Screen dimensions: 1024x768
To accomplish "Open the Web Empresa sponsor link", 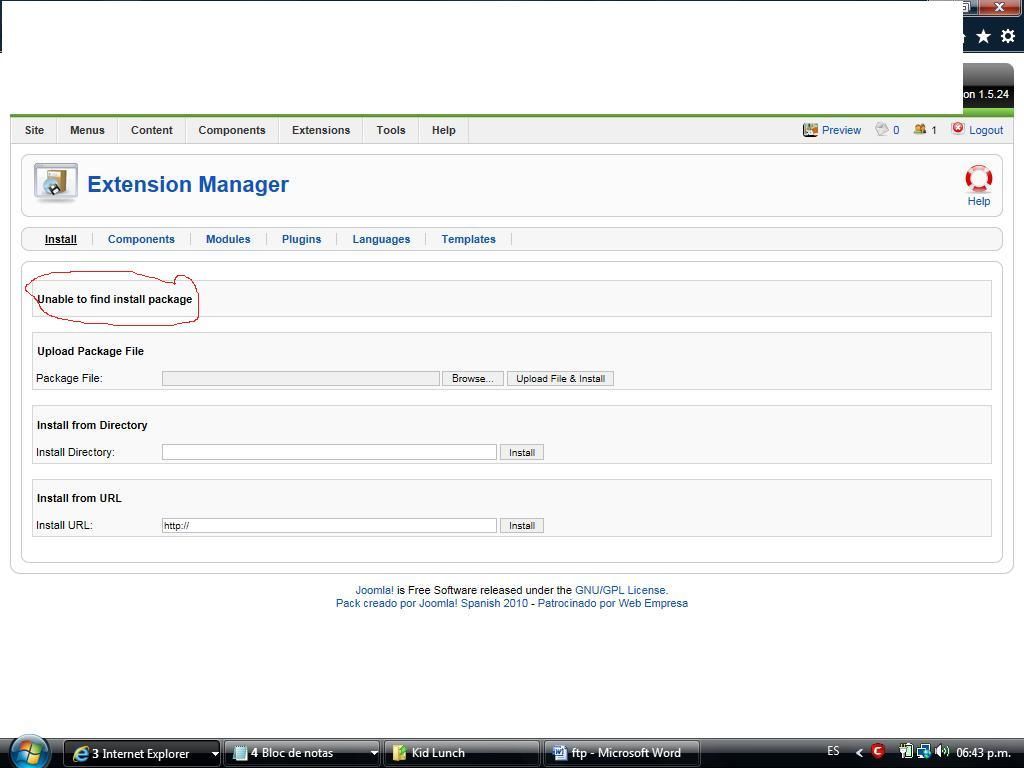I will coord(653,603).
